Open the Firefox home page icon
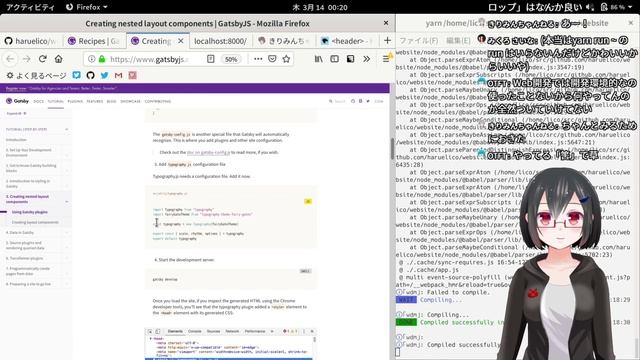 point(58,59)
